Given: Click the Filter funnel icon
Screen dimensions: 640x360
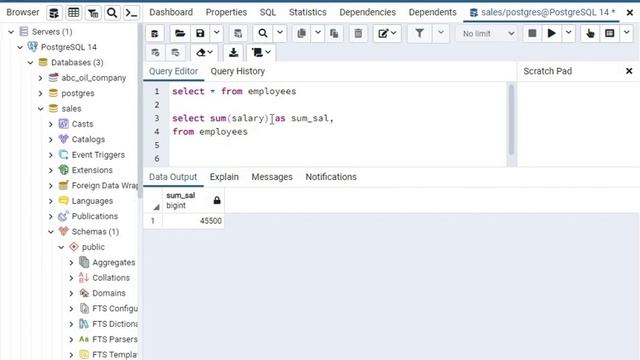Looking at the screenshot, I should 420,33.
